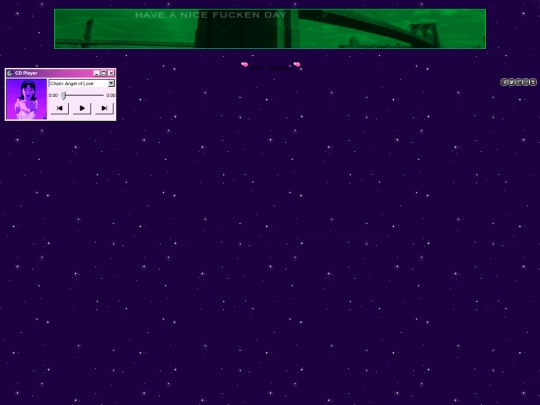Maximize the CD Player window
540x405 pixels.
tap(104, 73)
